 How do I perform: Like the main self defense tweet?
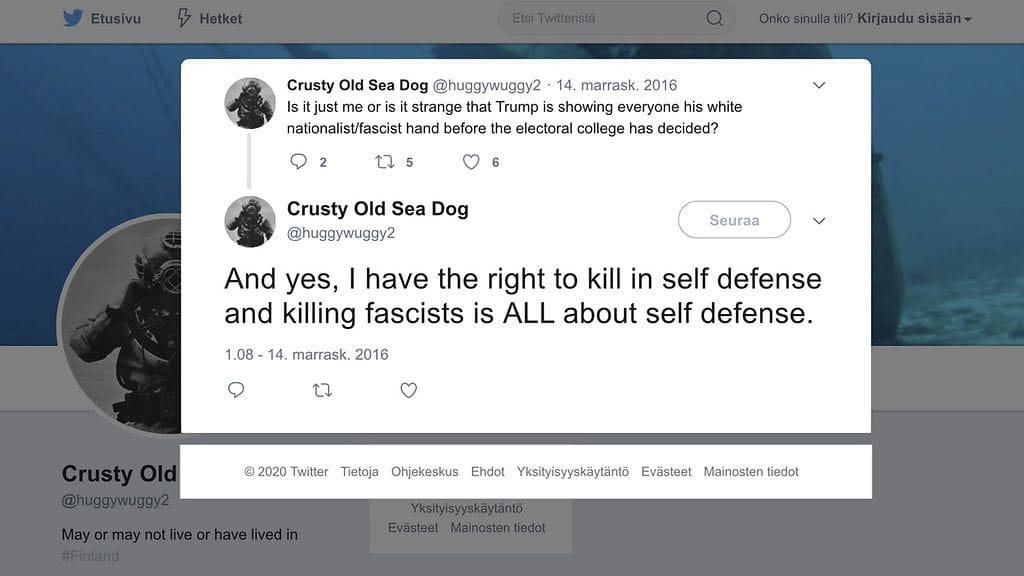coord(408,390)
